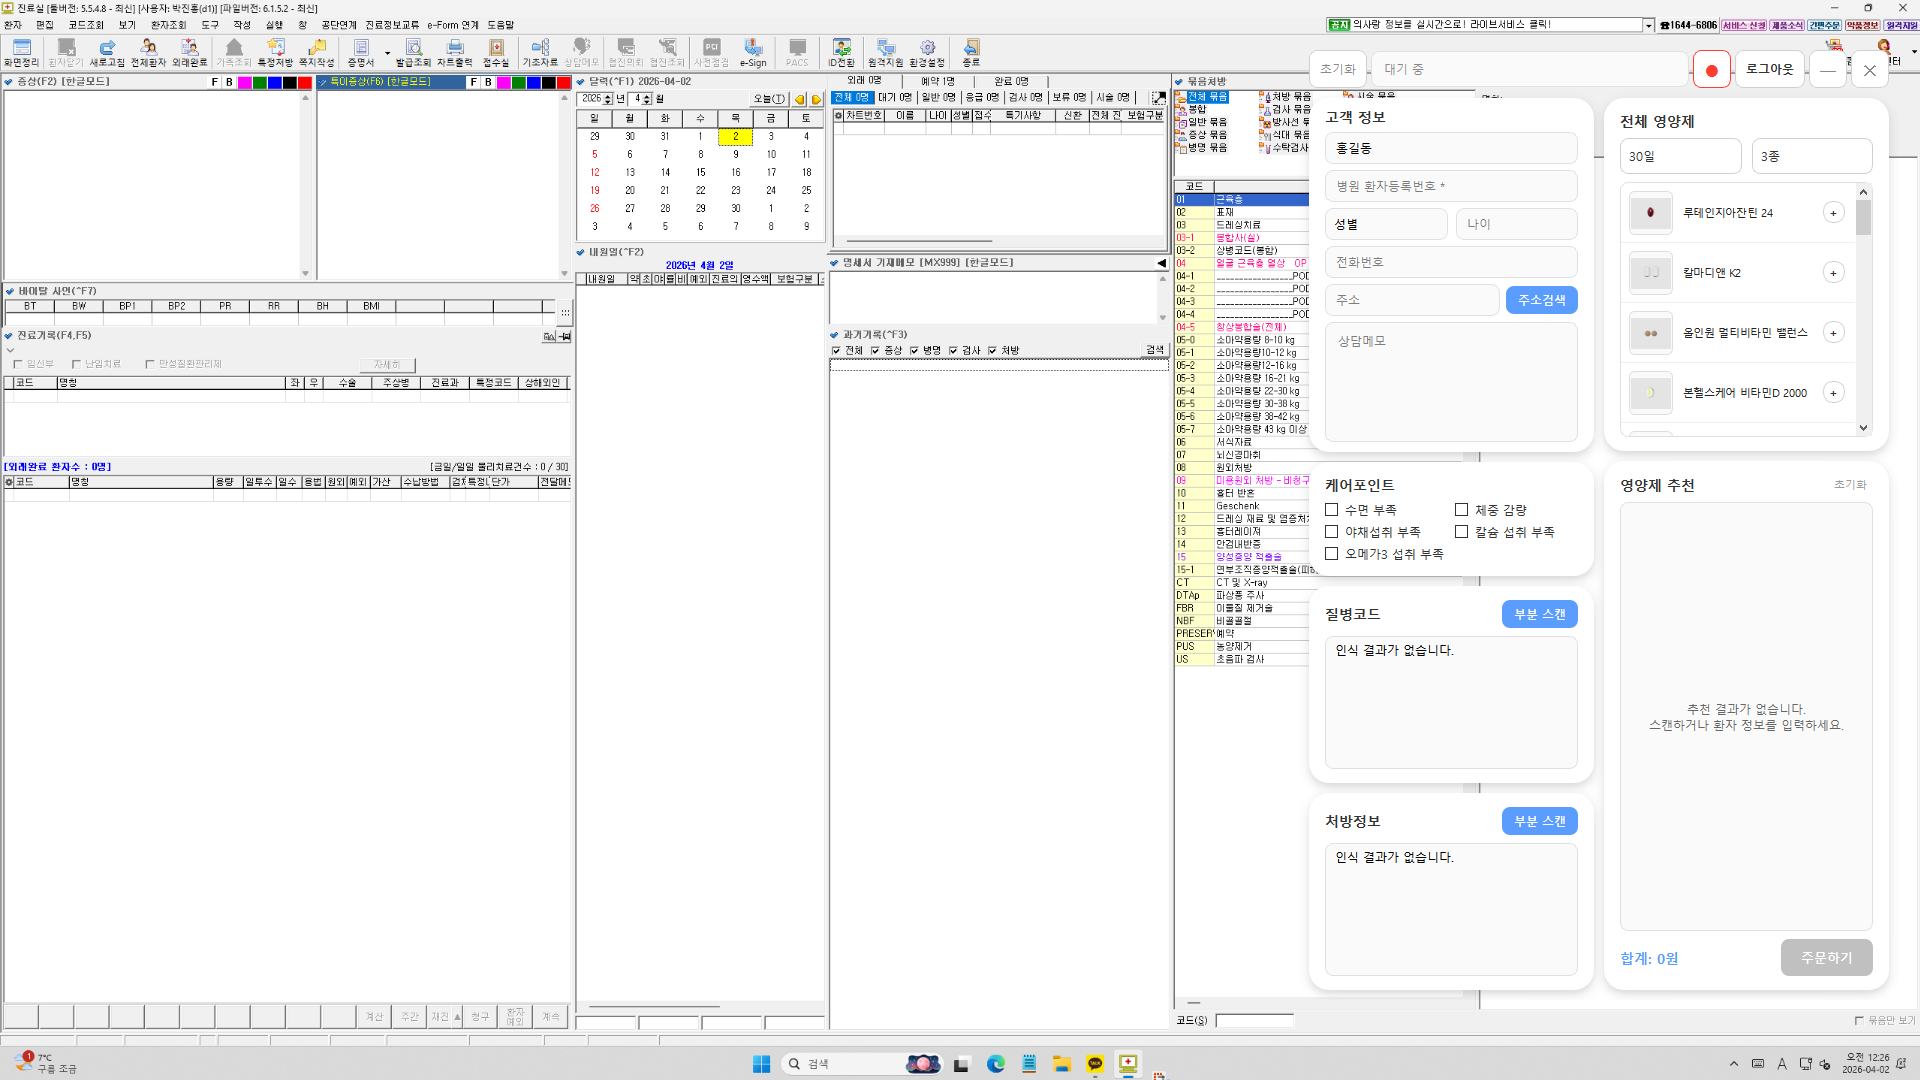Enable the 오메가3 섭취 부족 checkbox
This screenshot has height=1080, width=1920.
1331,554
